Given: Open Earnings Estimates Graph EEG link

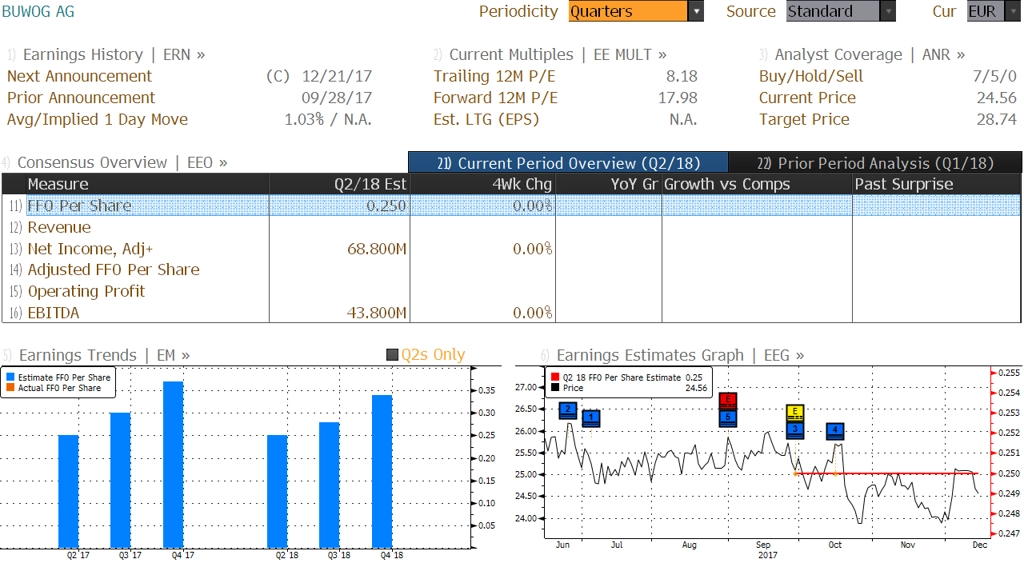Looking at the screenshot, I should (x=680, y=355).
